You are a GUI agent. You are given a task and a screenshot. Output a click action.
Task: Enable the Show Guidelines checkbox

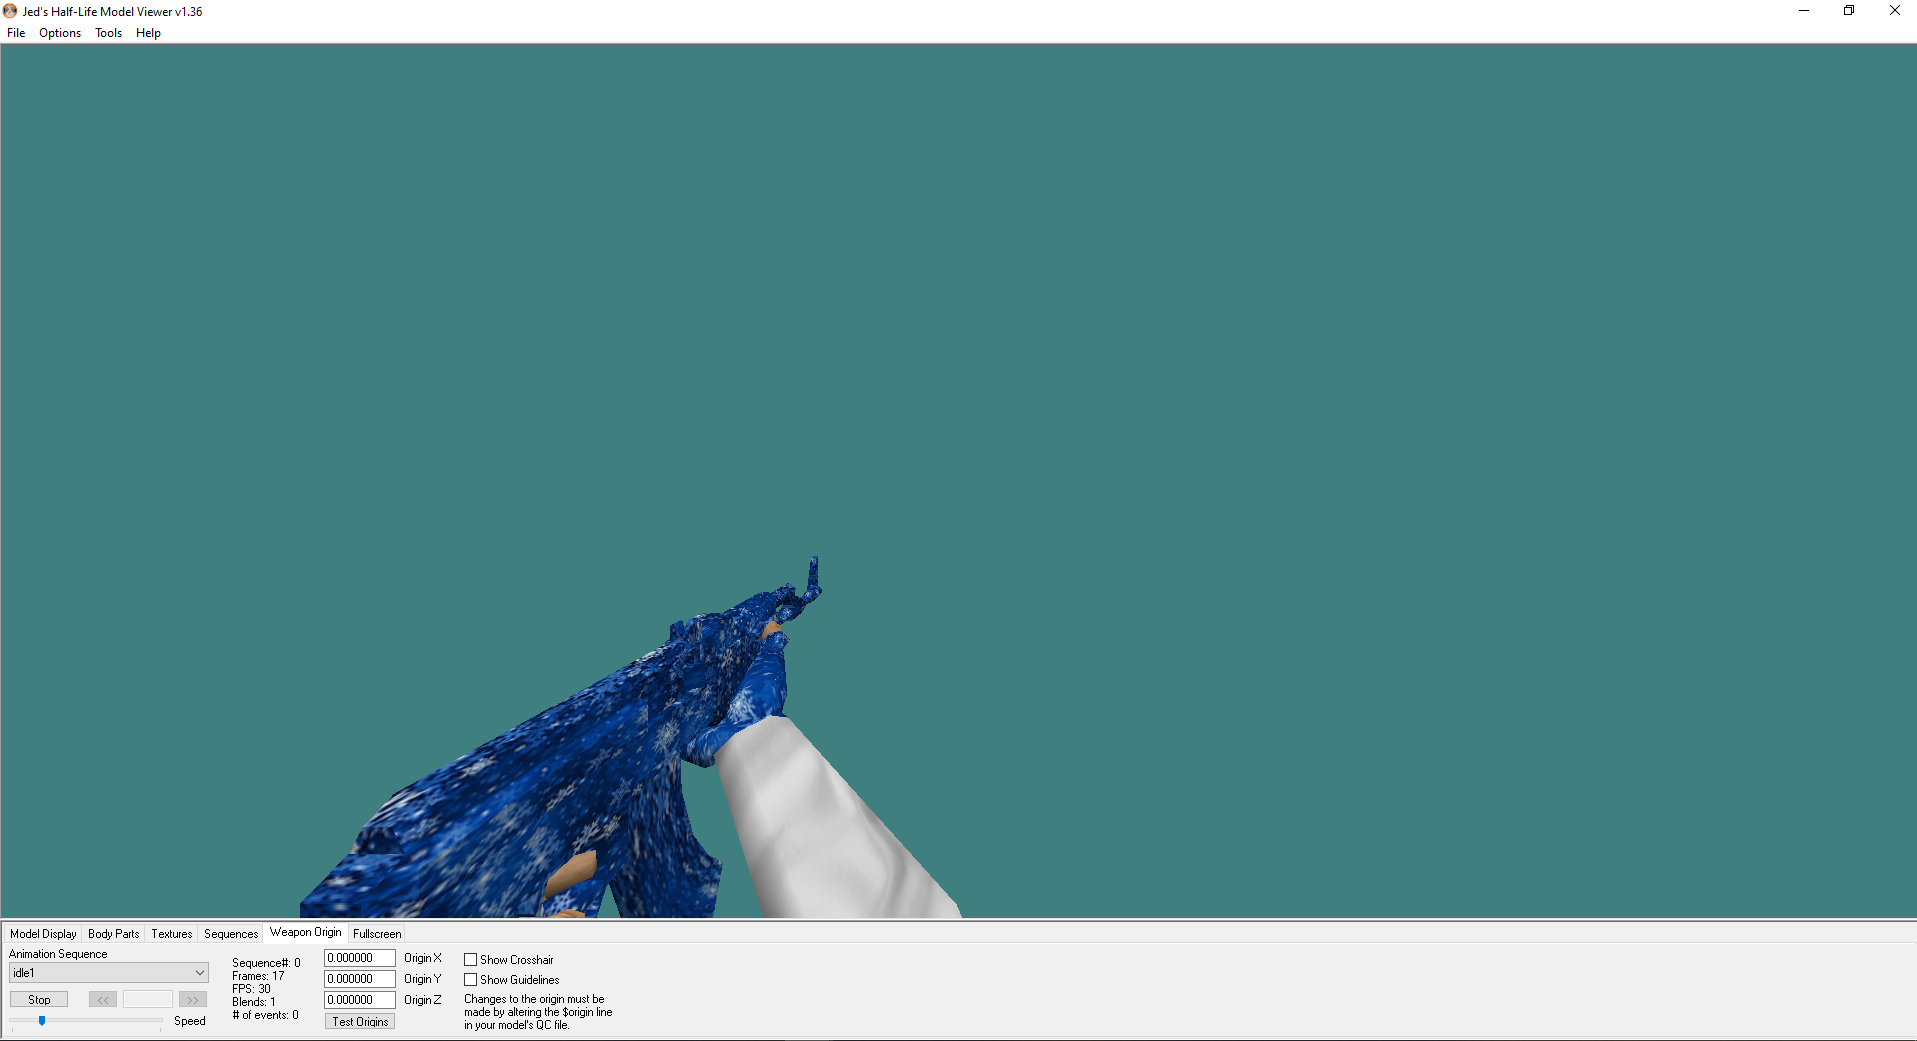(x=470, y=980)
